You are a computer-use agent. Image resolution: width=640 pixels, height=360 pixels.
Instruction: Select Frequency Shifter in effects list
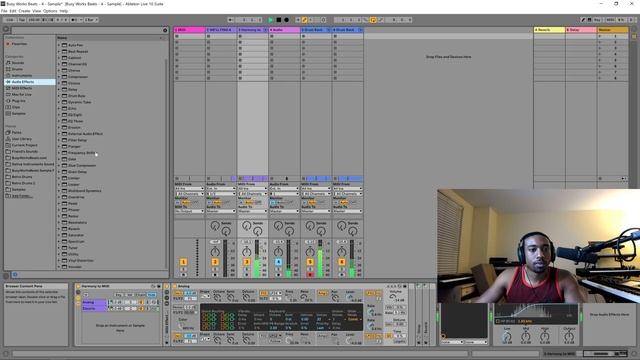(81, 153)
